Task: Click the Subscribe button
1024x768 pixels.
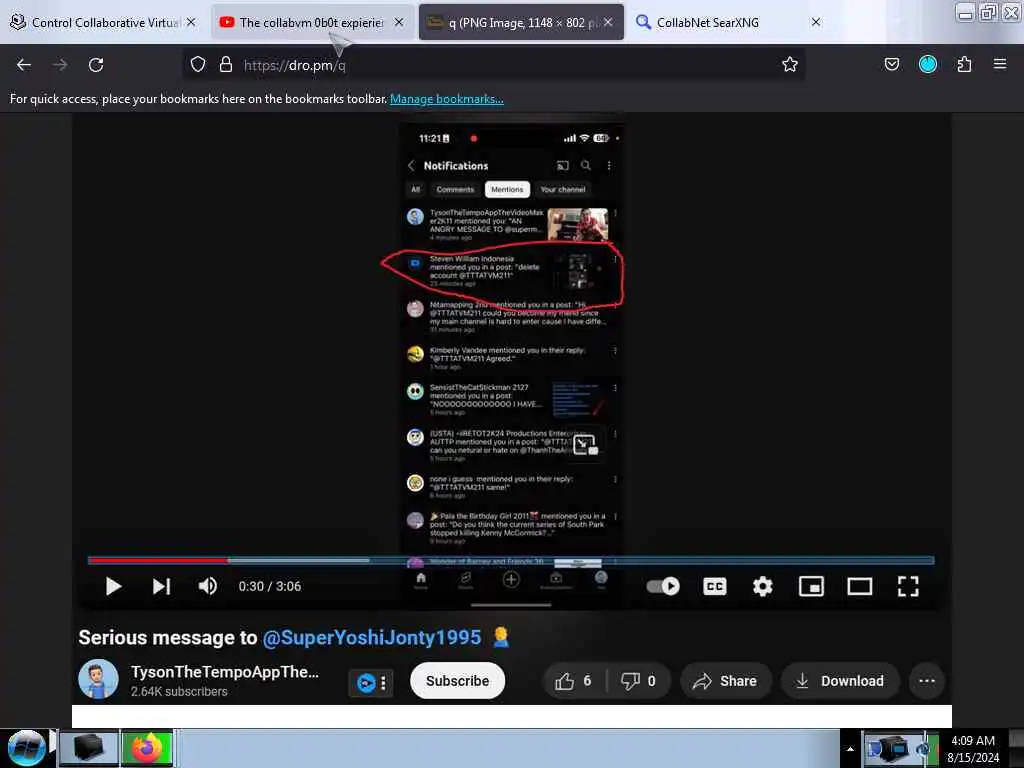Action: tap(457, 680)
